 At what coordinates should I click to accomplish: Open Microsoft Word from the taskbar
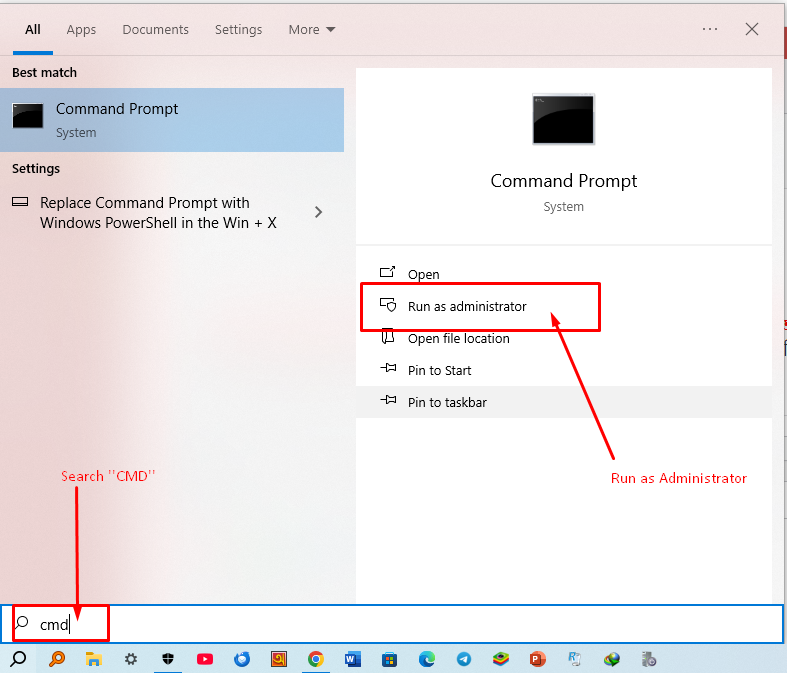tap(352, 659)
